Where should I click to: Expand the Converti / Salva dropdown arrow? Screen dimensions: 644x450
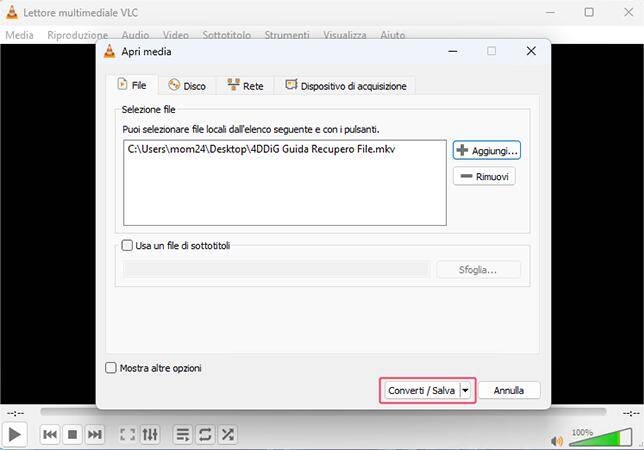[465, 390]
